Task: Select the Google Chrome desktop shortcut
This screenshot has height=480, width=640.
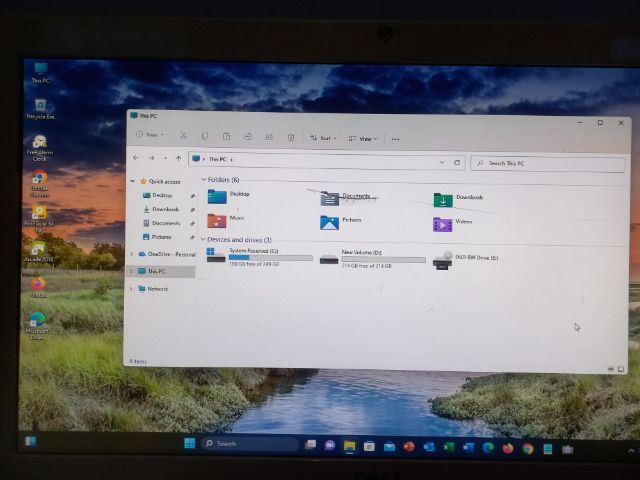Action: (x=39, y=184)
